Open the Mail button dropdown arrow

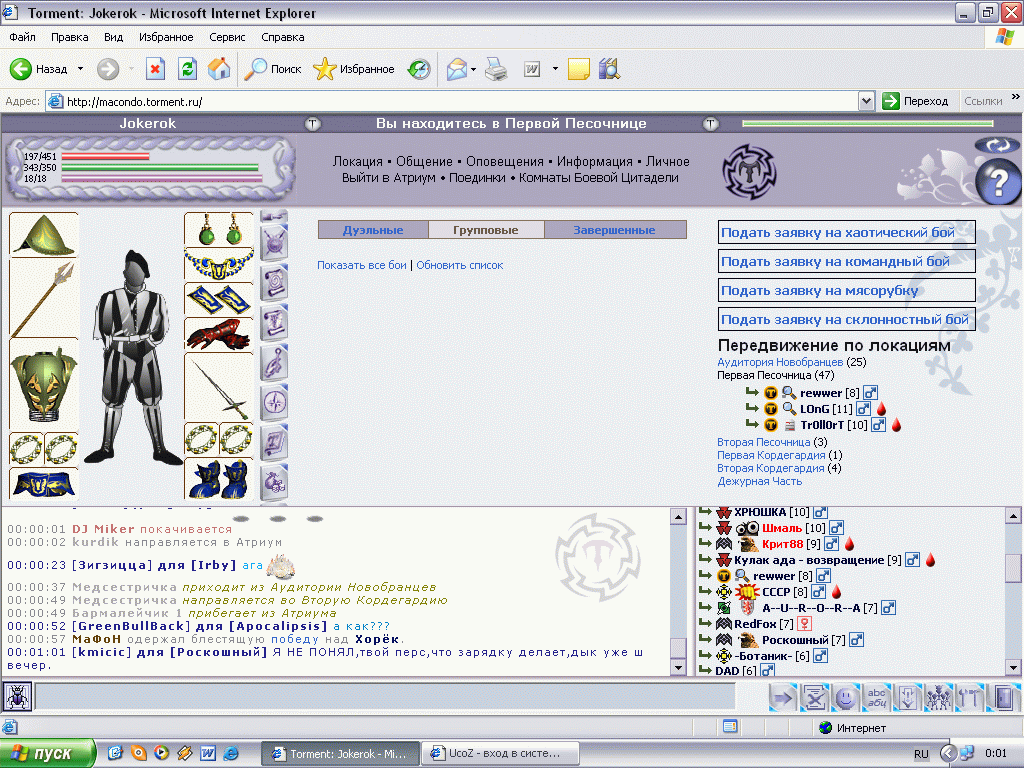[x=473, y=69]
